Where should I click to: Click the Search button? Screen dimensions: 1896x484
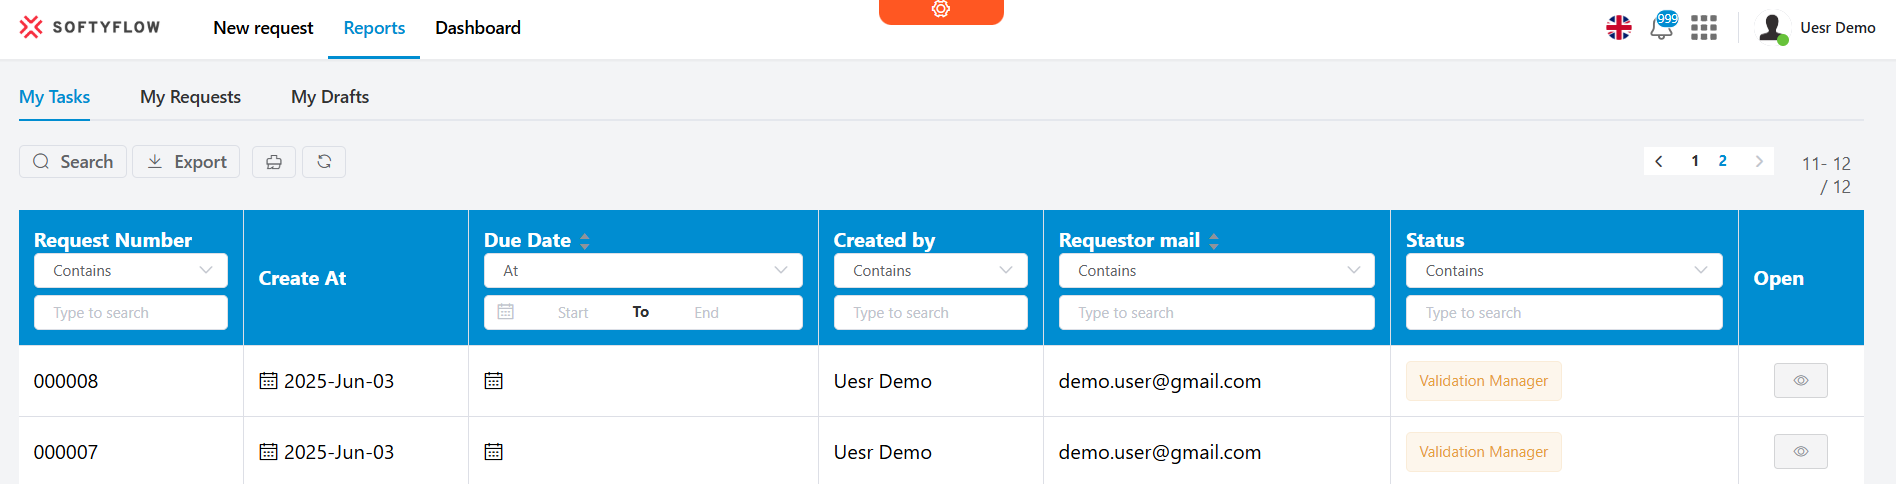point(73,162)
